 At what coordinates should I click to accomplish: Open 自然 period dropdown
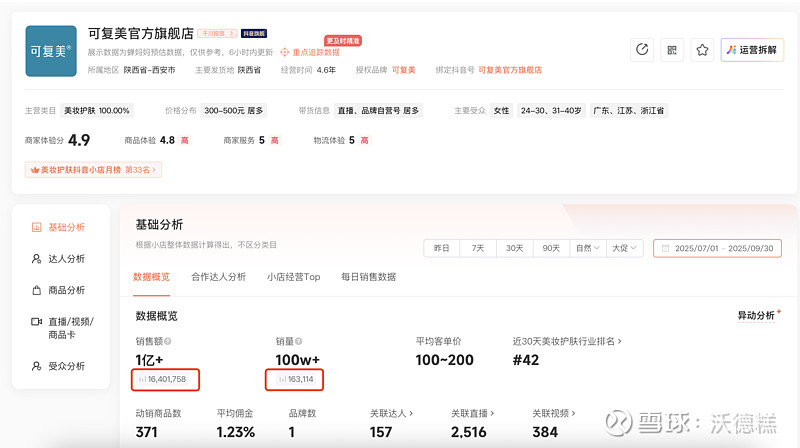click(x=588, y=248)
